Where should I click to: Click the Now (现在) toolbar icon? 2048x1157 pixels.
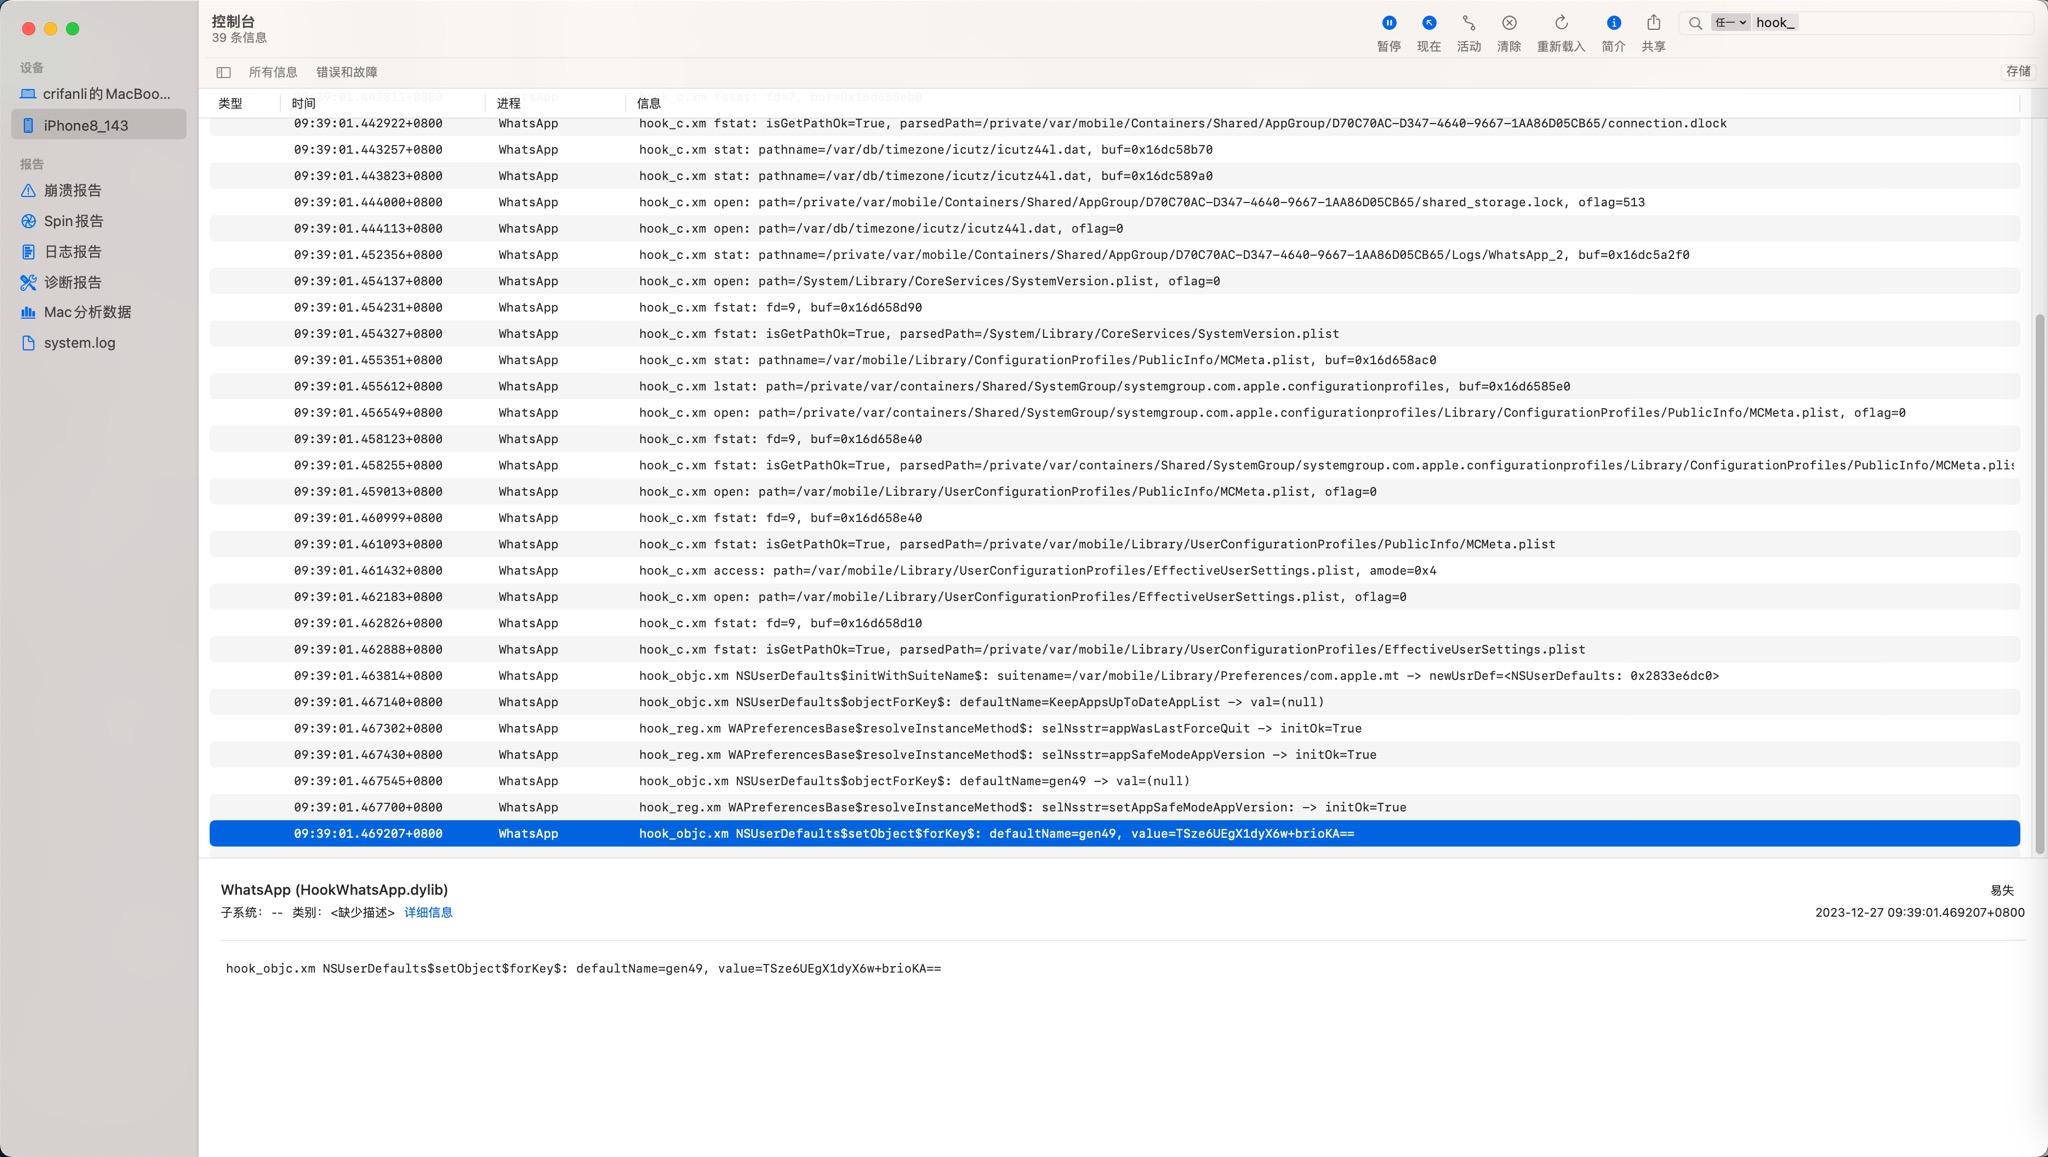pyautogui.click(x=1428, y=23)
